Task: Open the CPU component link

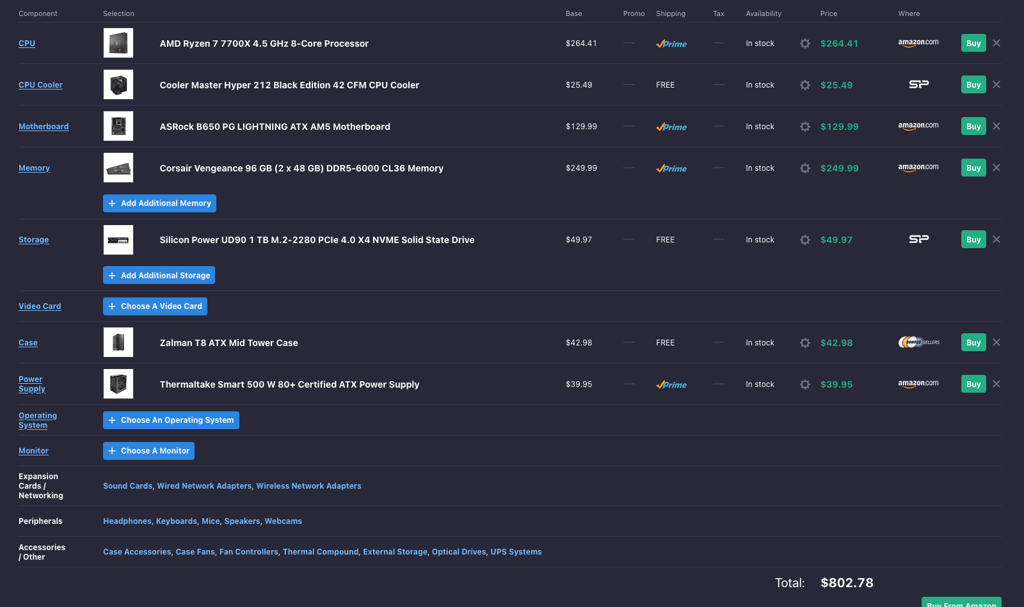Action: pos(27,43)
